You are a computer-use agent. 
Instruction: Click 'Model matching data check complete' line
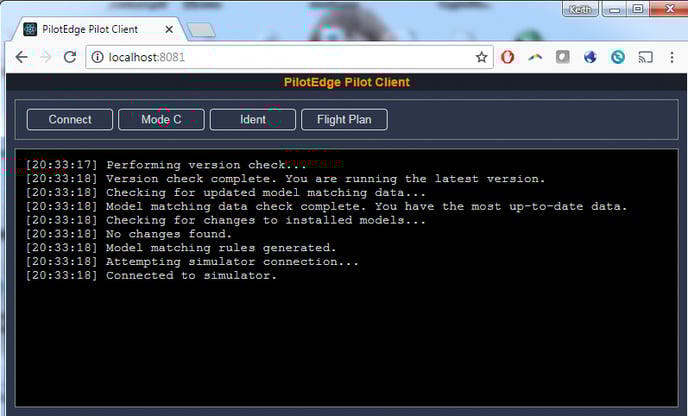coord(326,206)
